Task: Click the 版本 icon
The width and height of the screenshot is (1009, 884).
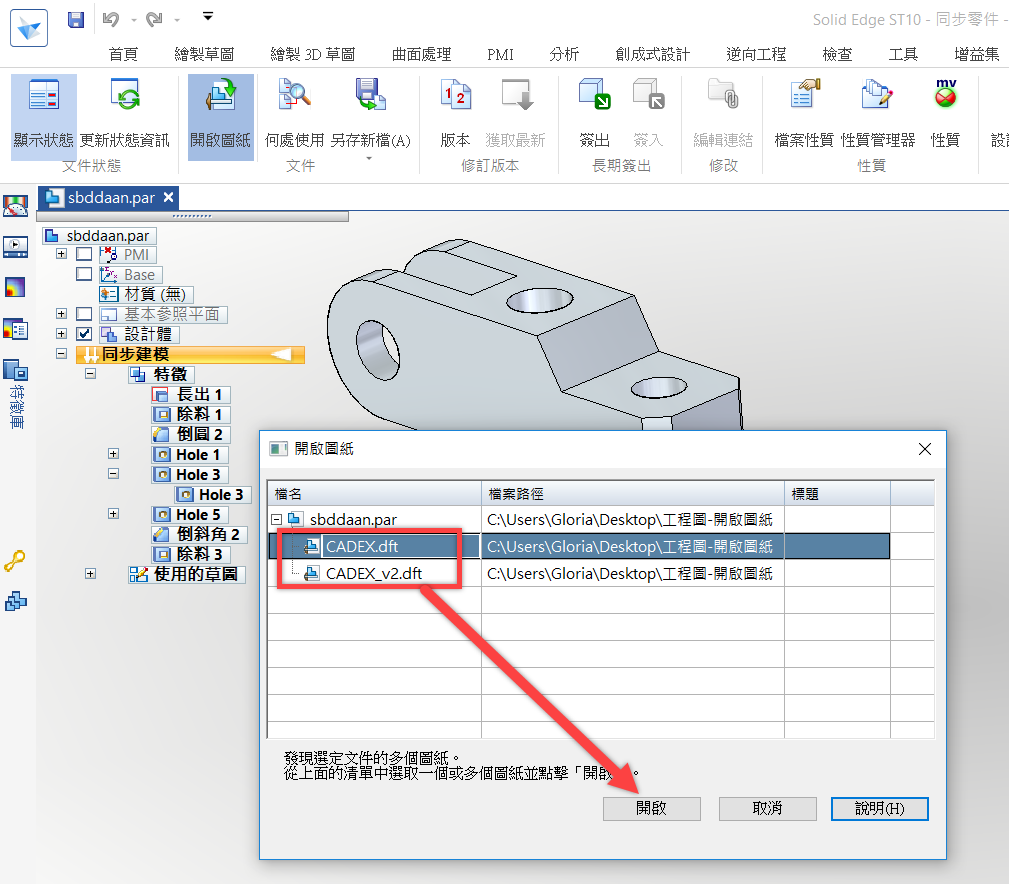Action: coord(456,95)
